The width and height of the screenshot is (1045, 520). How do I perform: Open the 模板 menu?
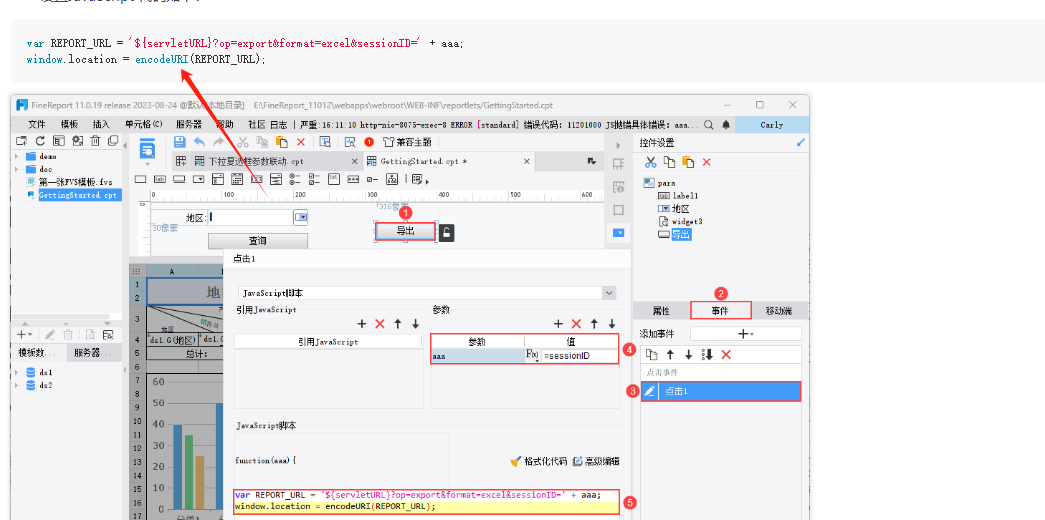[x=69, y=125]
